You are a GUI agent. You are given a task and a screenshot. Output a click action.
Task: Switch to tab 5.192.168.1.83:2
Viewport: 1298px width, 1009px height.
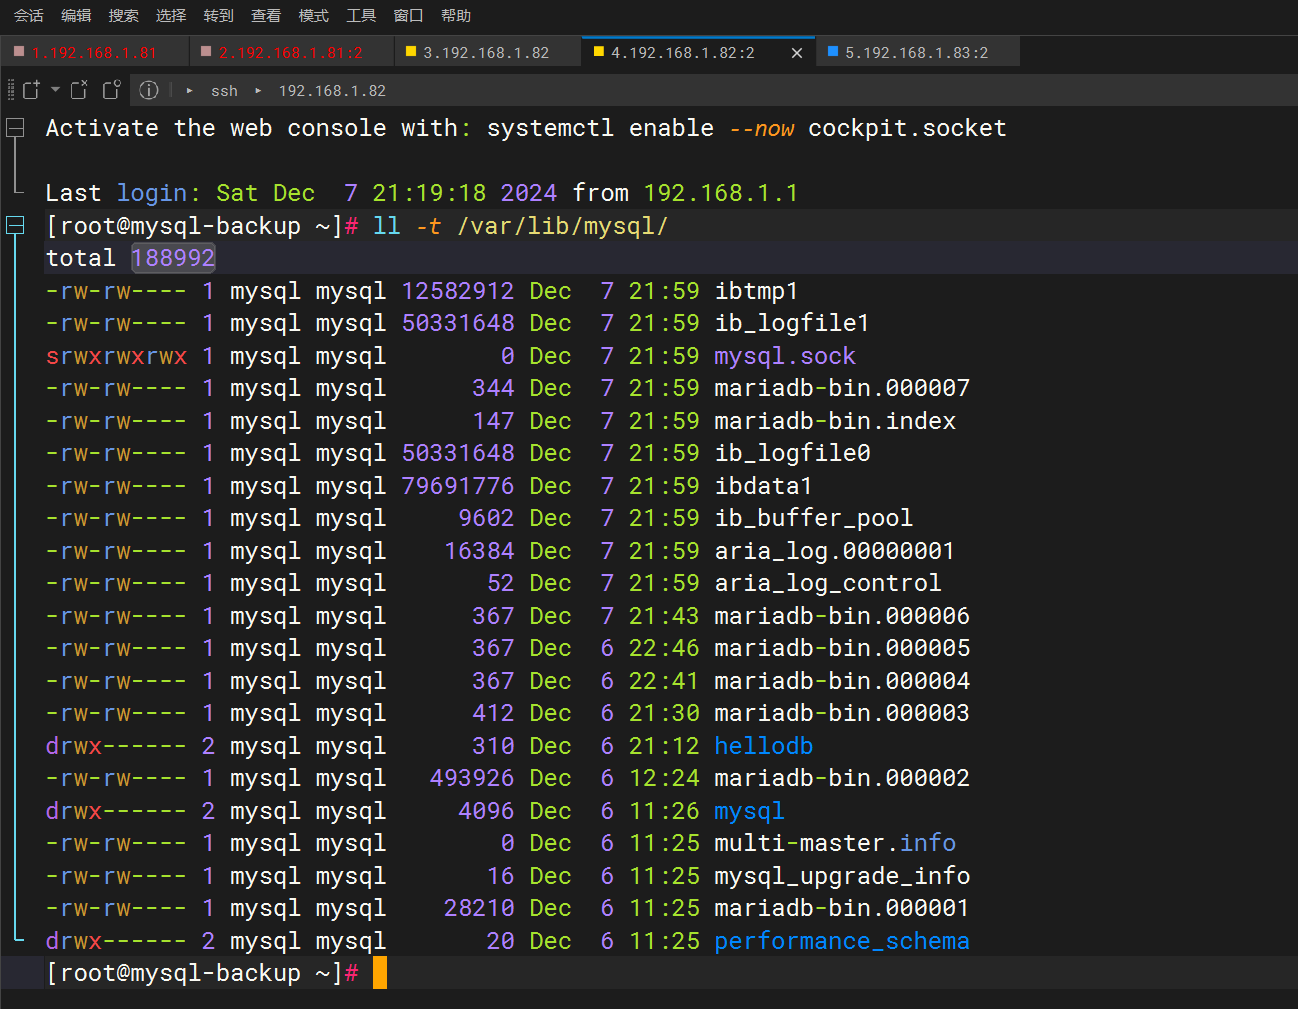[x=916, y=52]
